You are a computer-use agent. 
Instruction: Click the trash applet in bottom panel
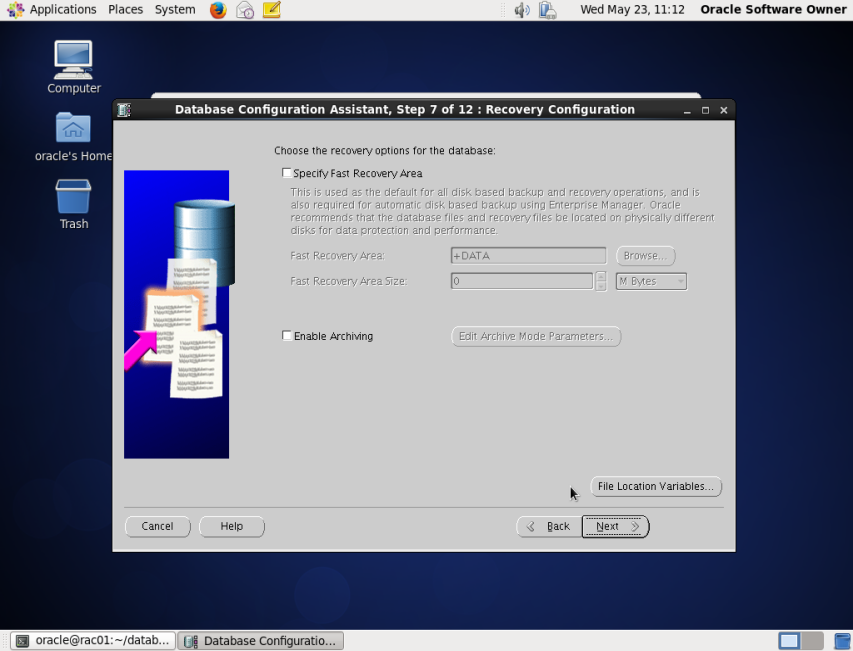842,641
